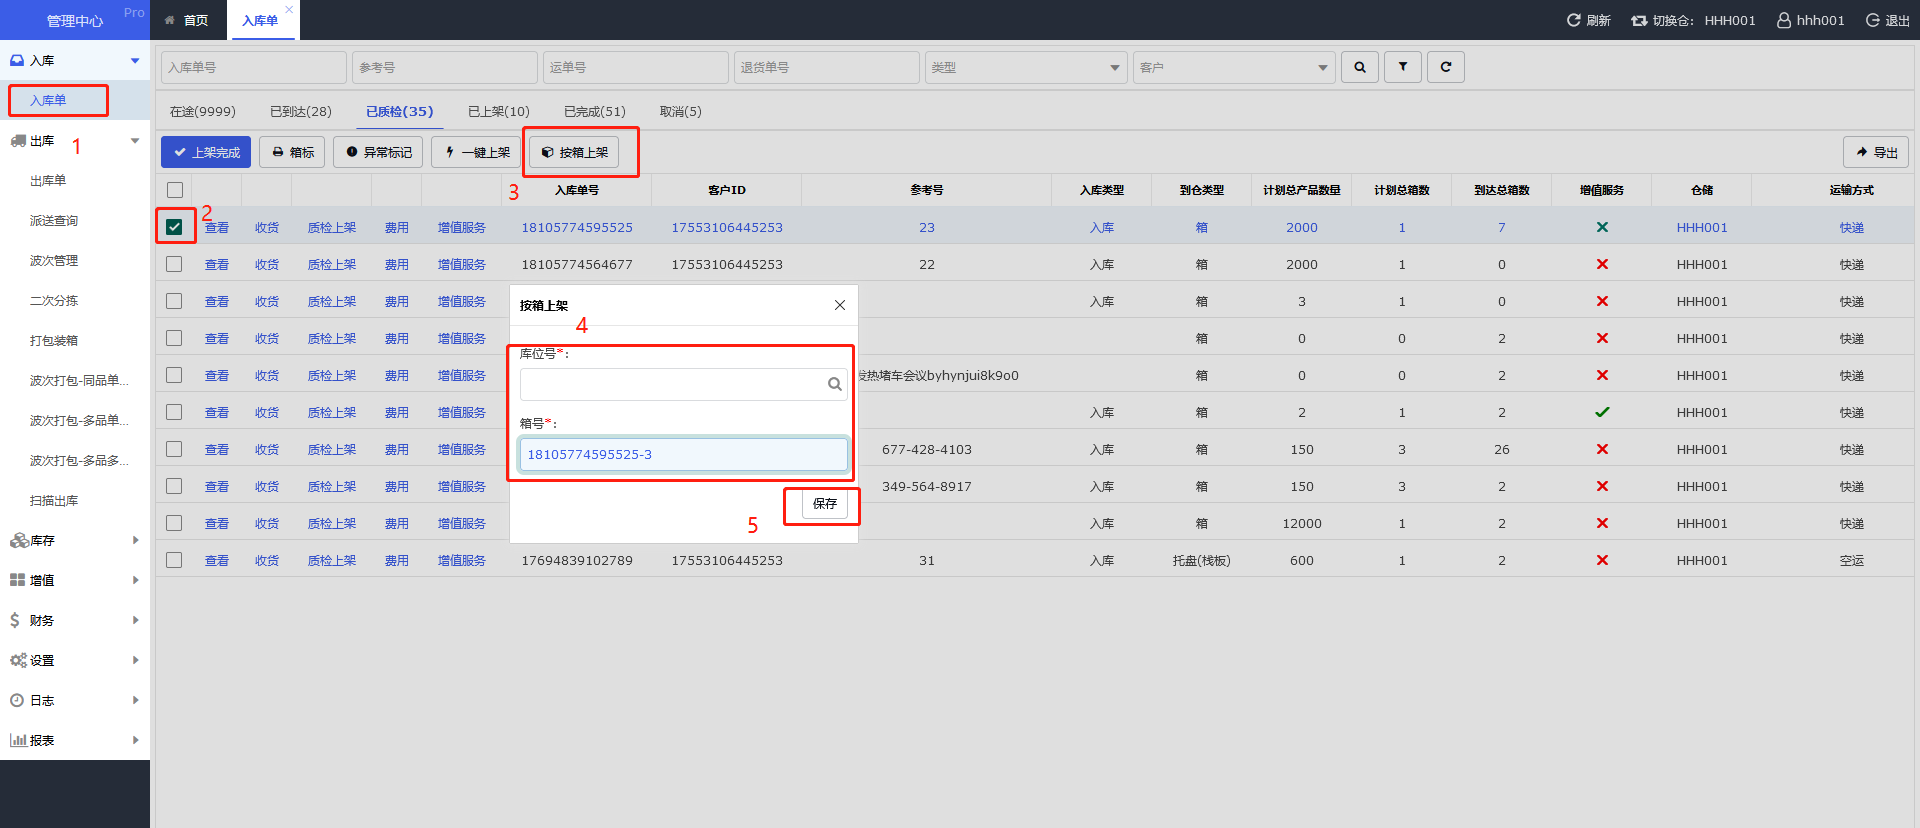
Task: Switch to 已到达(28) tab
Action: click(301, 111)
